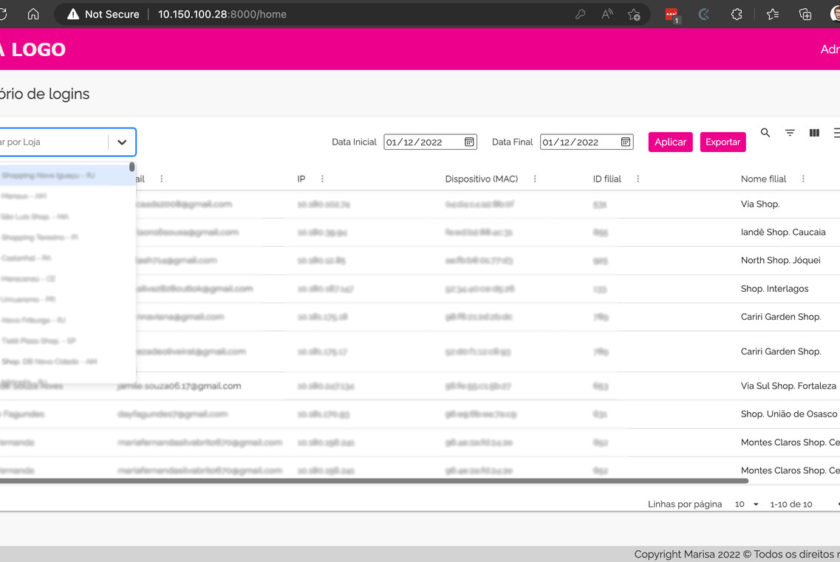Click the 1-10 de 10 pagination text
The width and height of the screenshot is (840, 562).
pyautogui.click(x=791, y=504)
